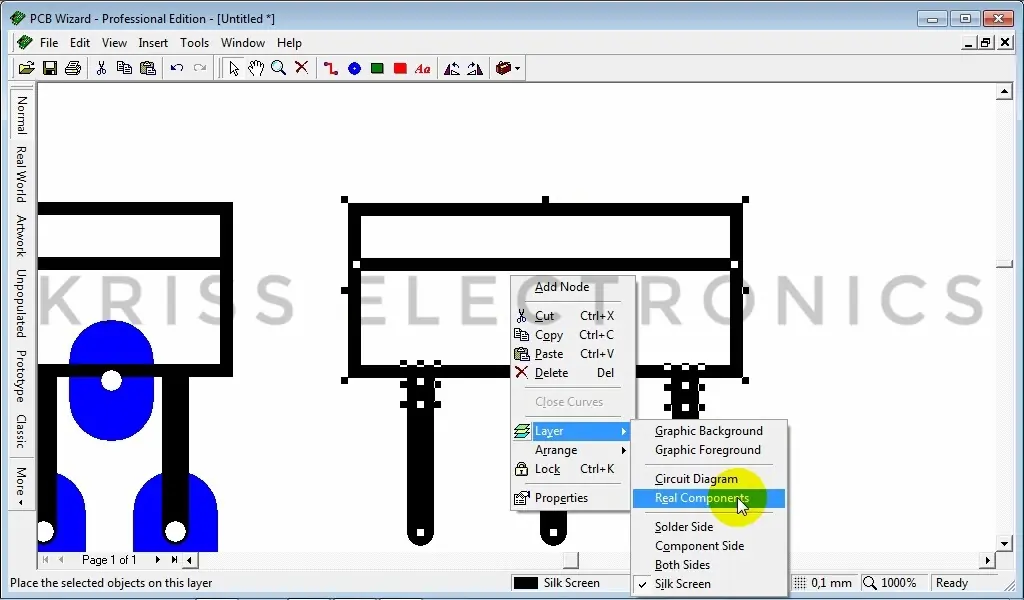The height and width of the screenshot is (600, 1024).
Task: Select the Aa text label tool
Action: pyautogui.click(x=423, y=68)
